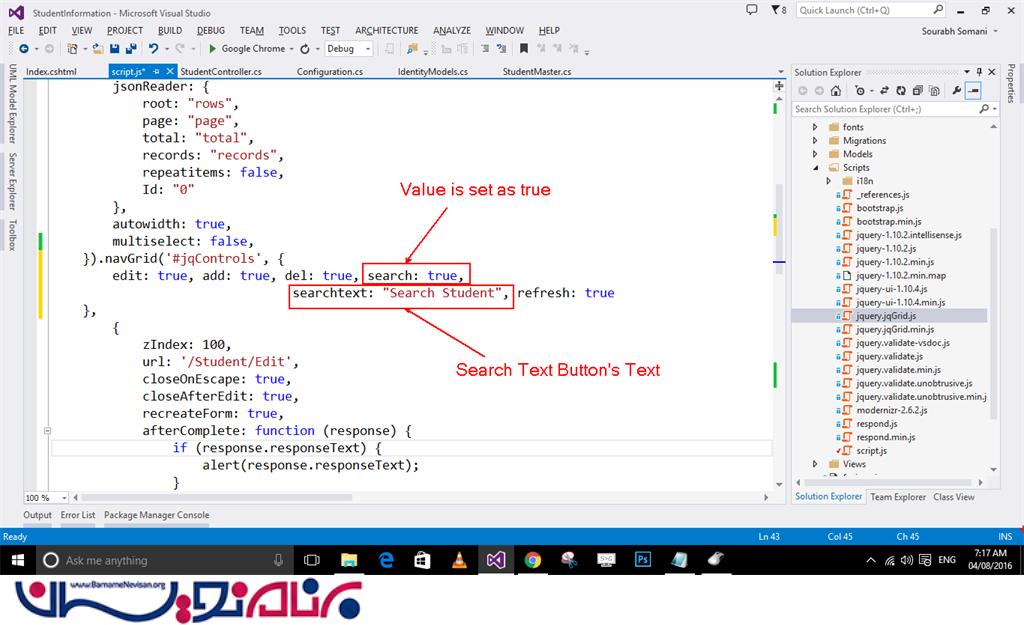Click Home icon in Solution Explorer

click(x=836, y=91)
